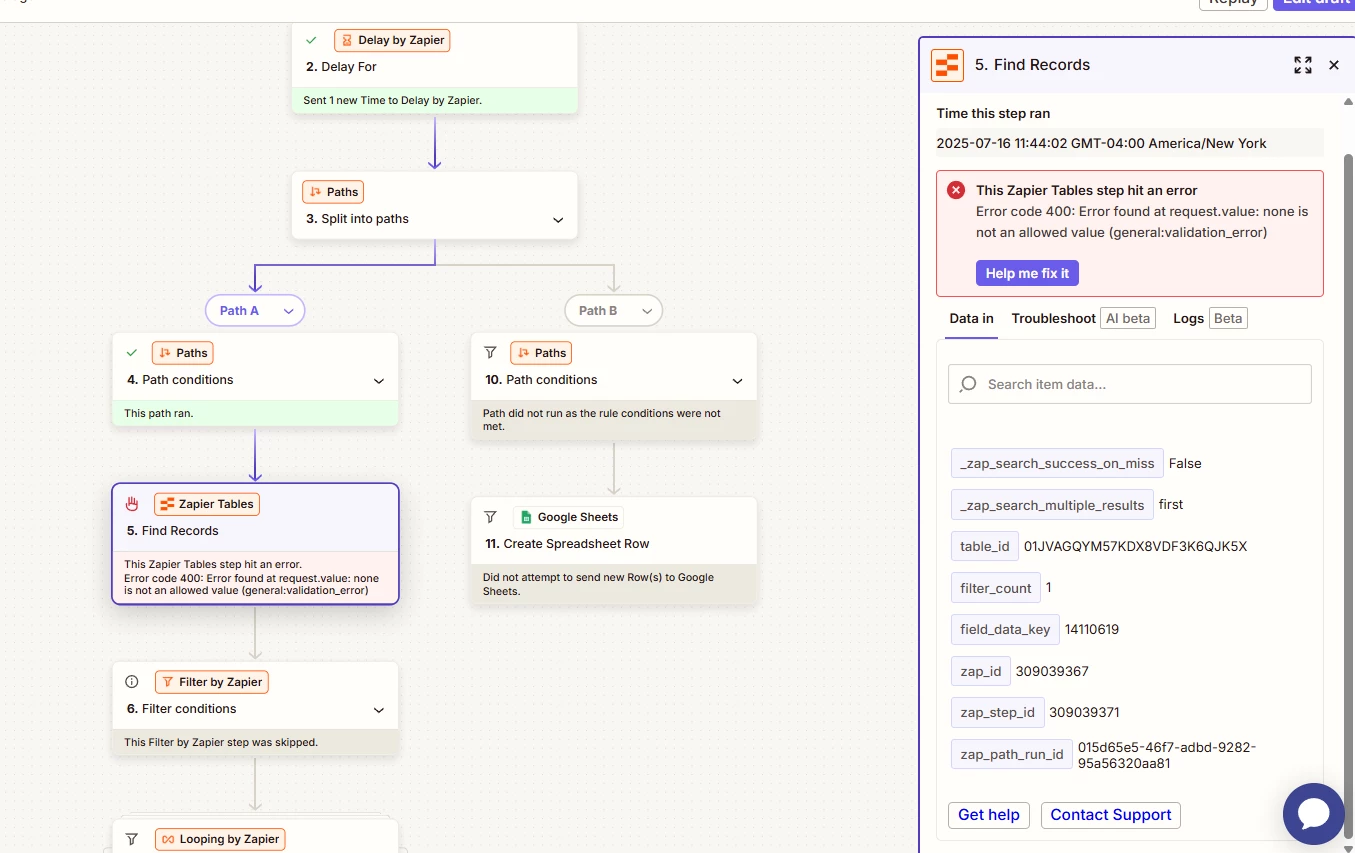
Task: Expand step 4 Path conditions chevron
Action: coord(379,381)
